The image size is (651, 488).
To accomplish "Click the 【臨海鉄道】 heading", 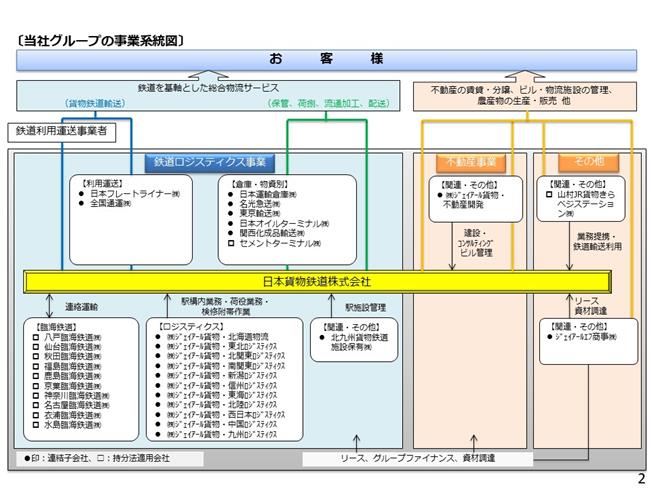I will [x=56, y=328].
